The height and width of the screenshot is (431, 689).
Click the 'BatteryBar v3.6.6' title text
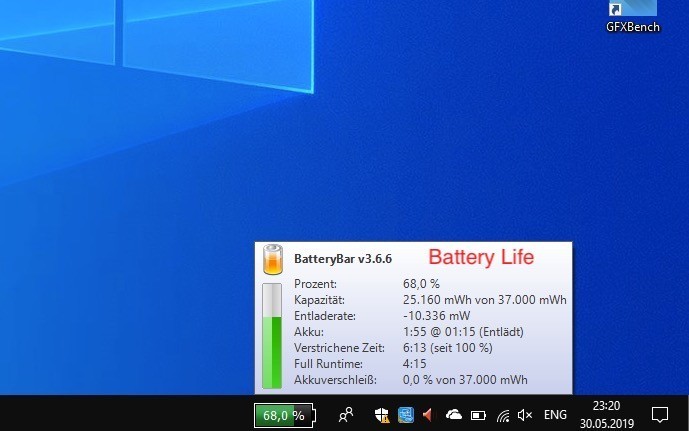click(x=343, y=259)
